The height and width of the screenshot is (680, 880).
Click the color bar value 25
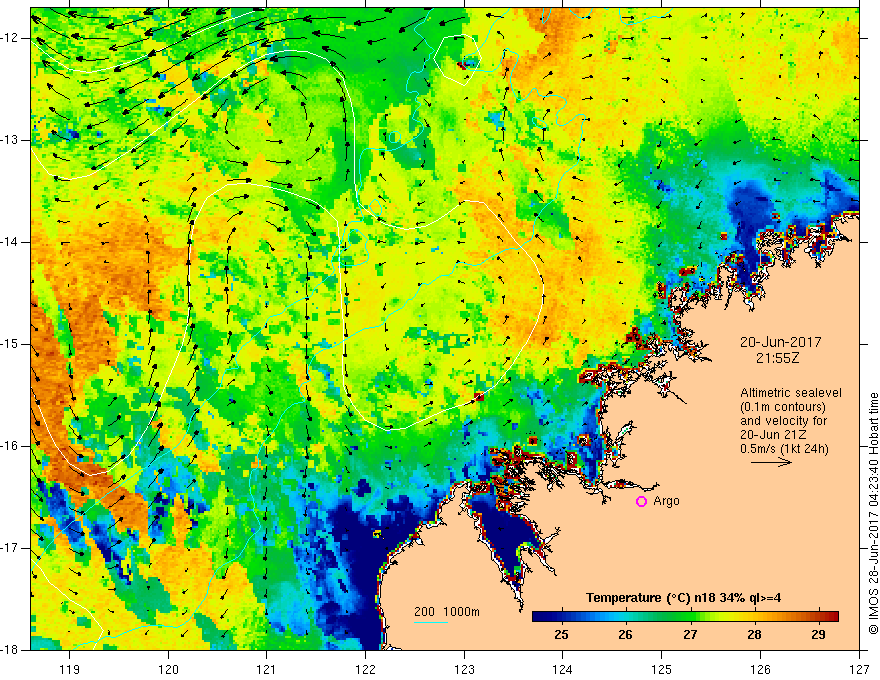pos(561,635)
